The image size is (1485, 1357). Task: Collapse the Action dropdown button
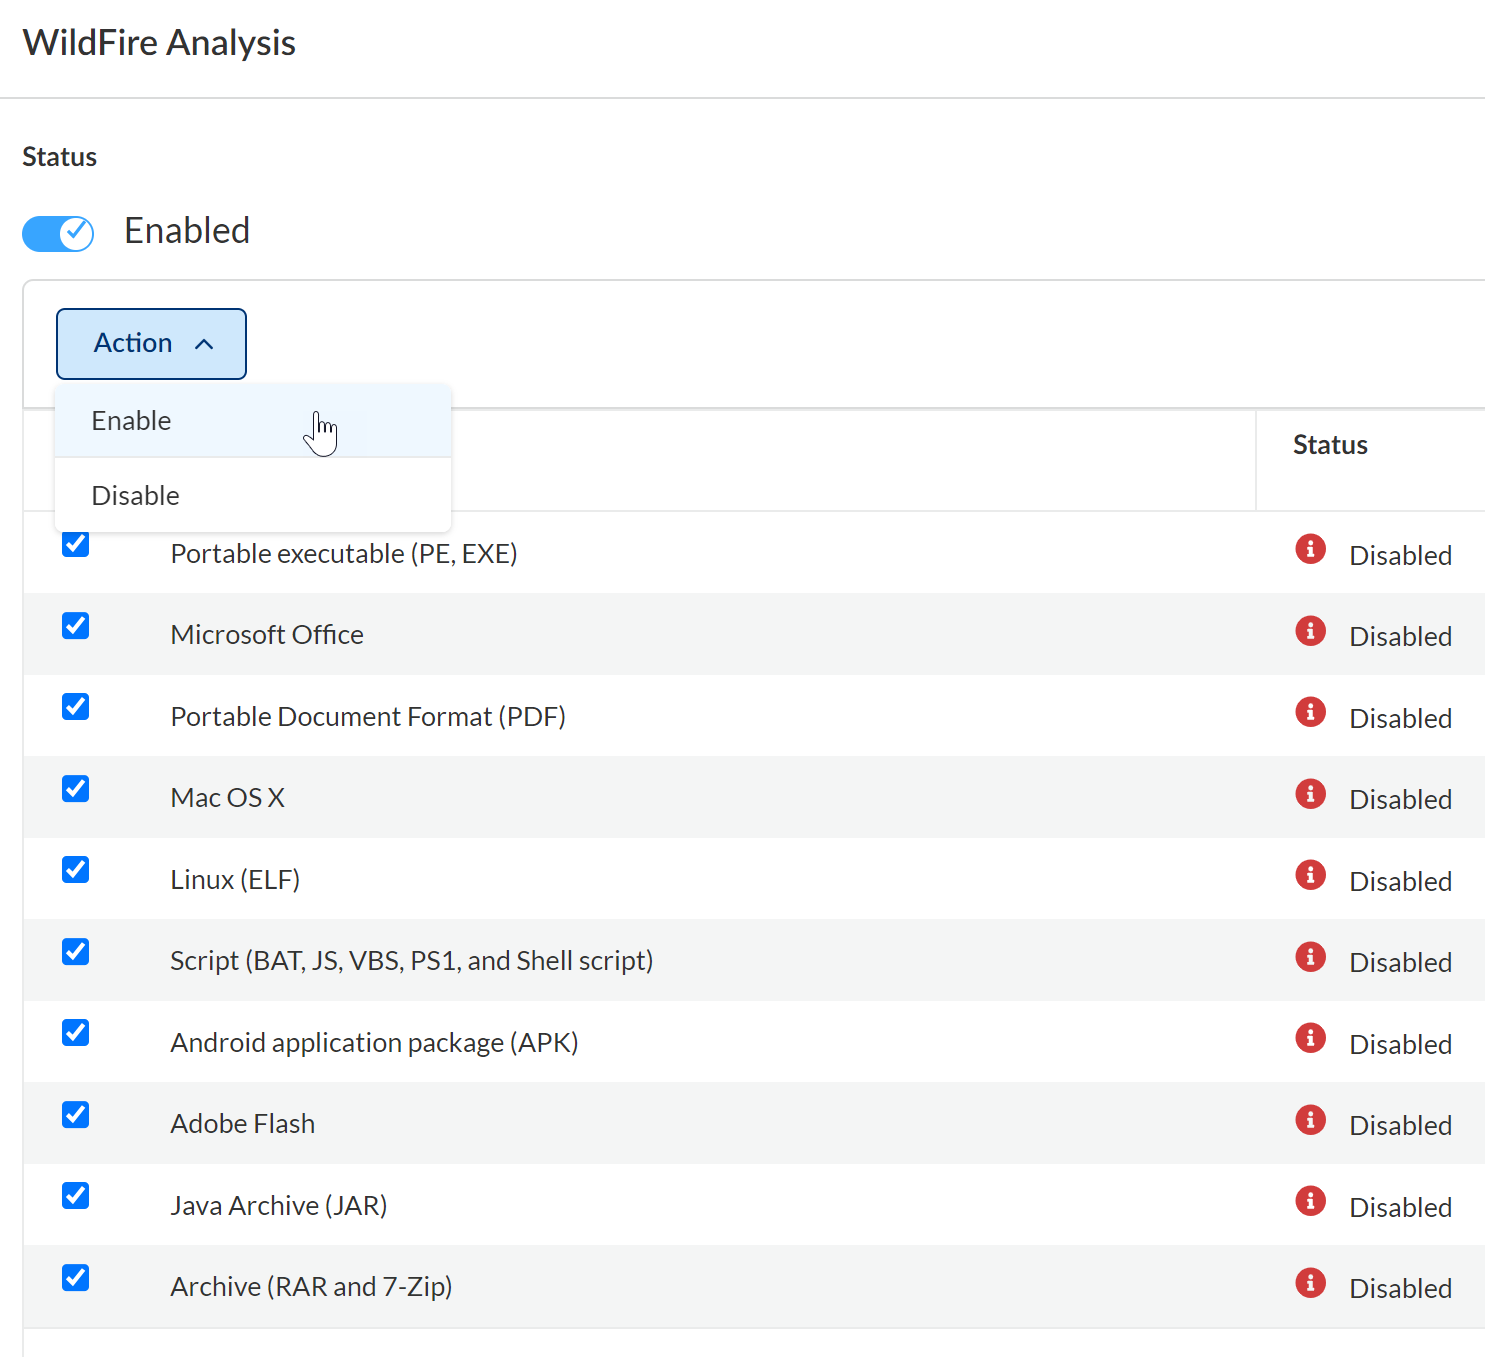pos(151,344)
